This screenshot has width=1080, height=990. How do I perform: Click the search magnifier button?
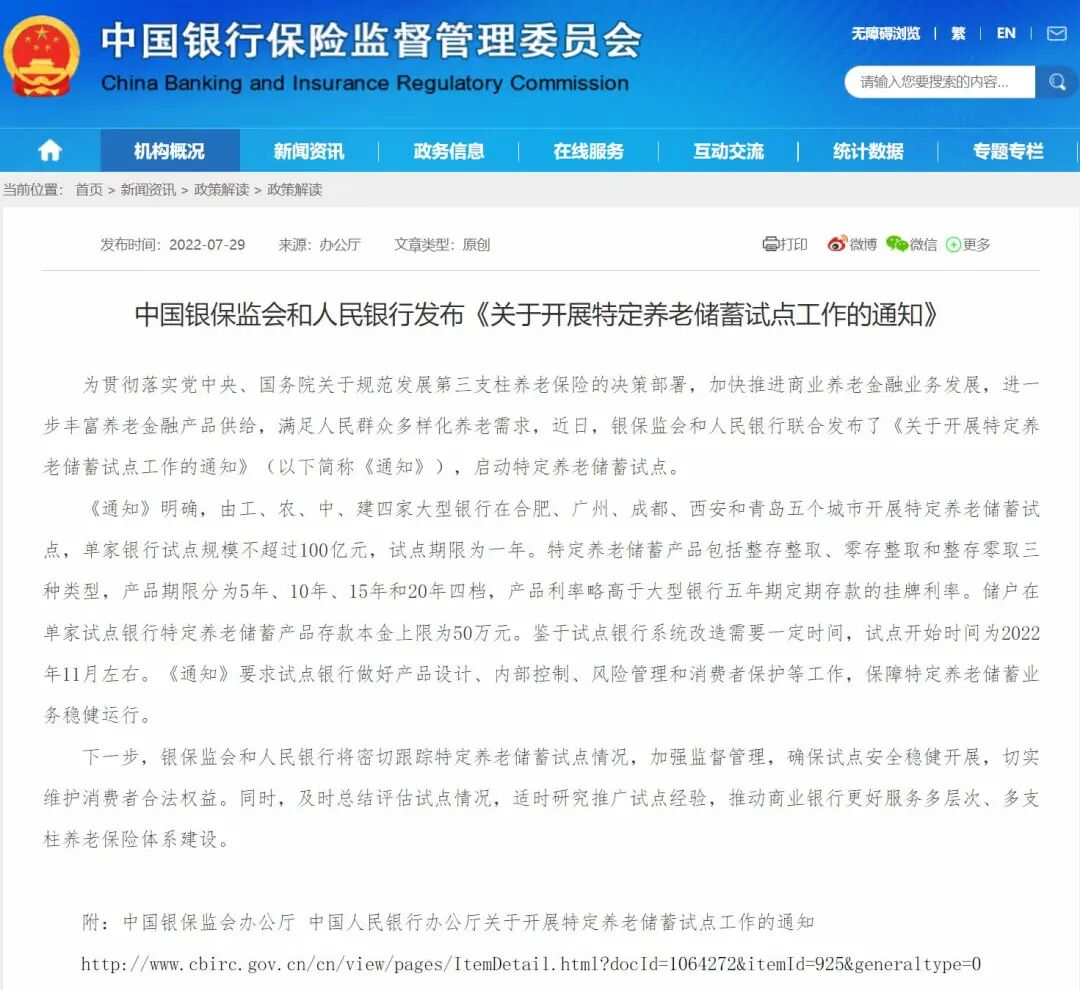pos(1057,82)
